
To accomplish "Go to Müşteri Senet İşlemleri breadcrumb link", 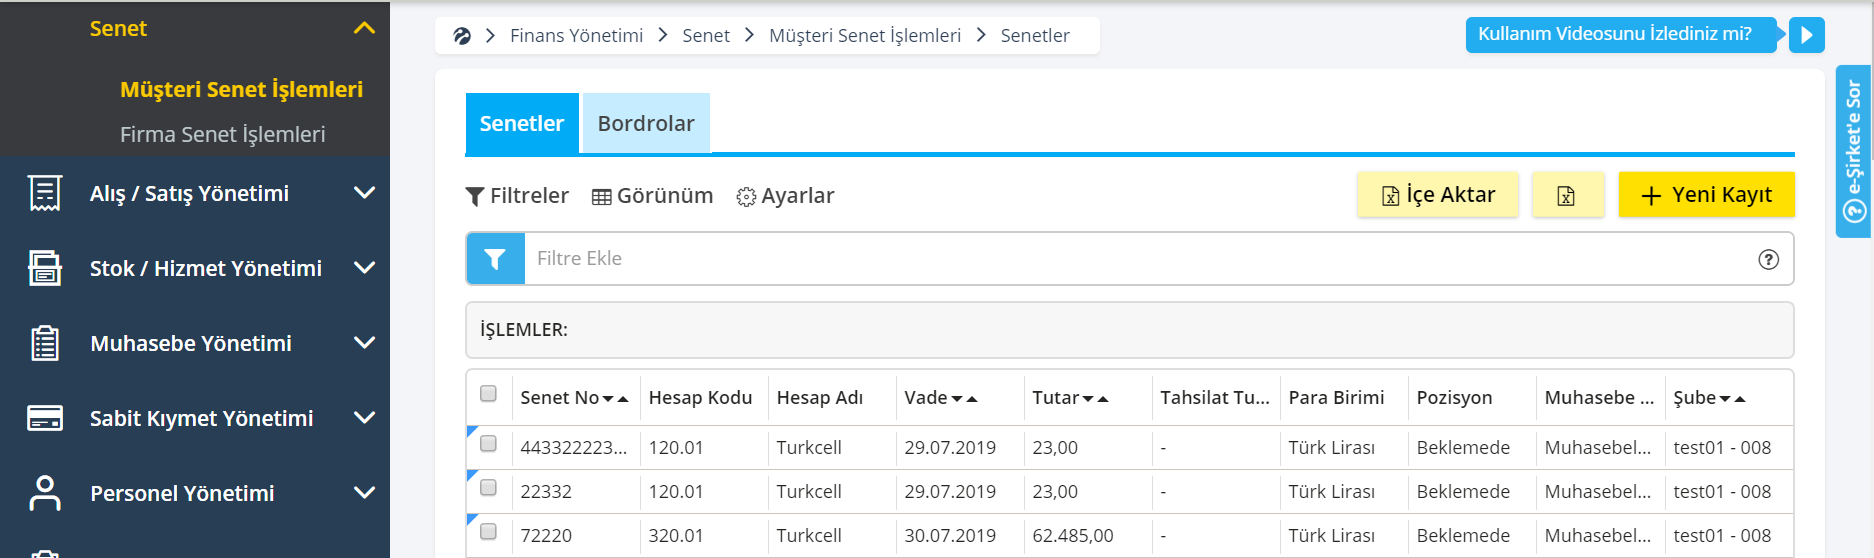I will [865, 36].
